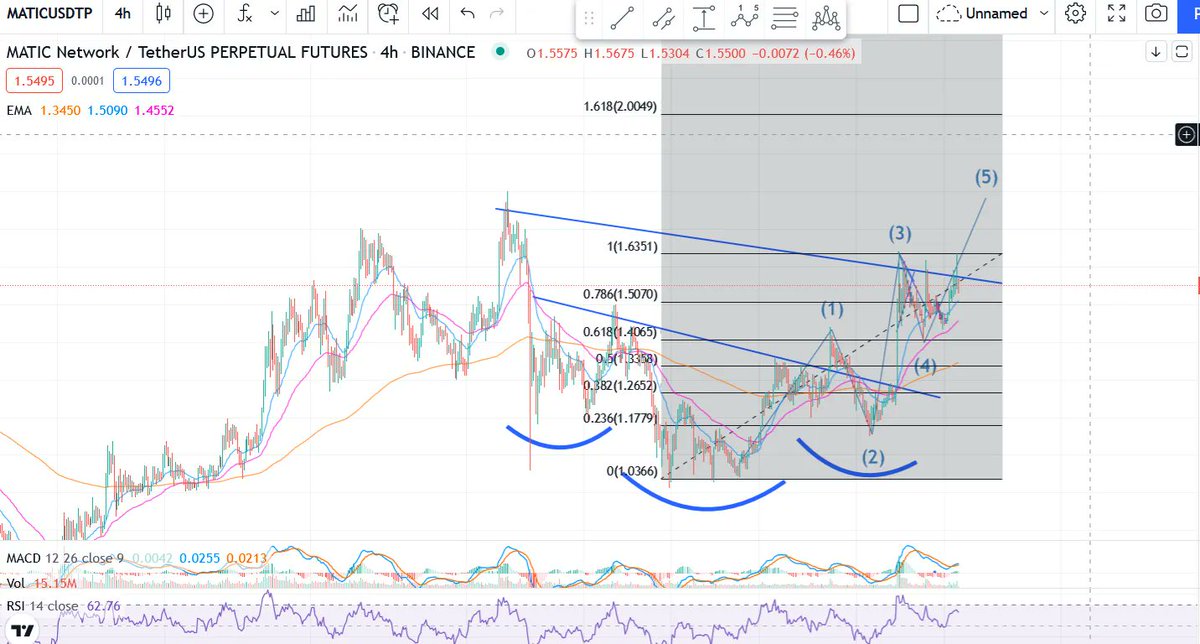This screenshot has width=1200, height=644.
Task: Click the EMA indicator legend label
Action: pos(19,112)
